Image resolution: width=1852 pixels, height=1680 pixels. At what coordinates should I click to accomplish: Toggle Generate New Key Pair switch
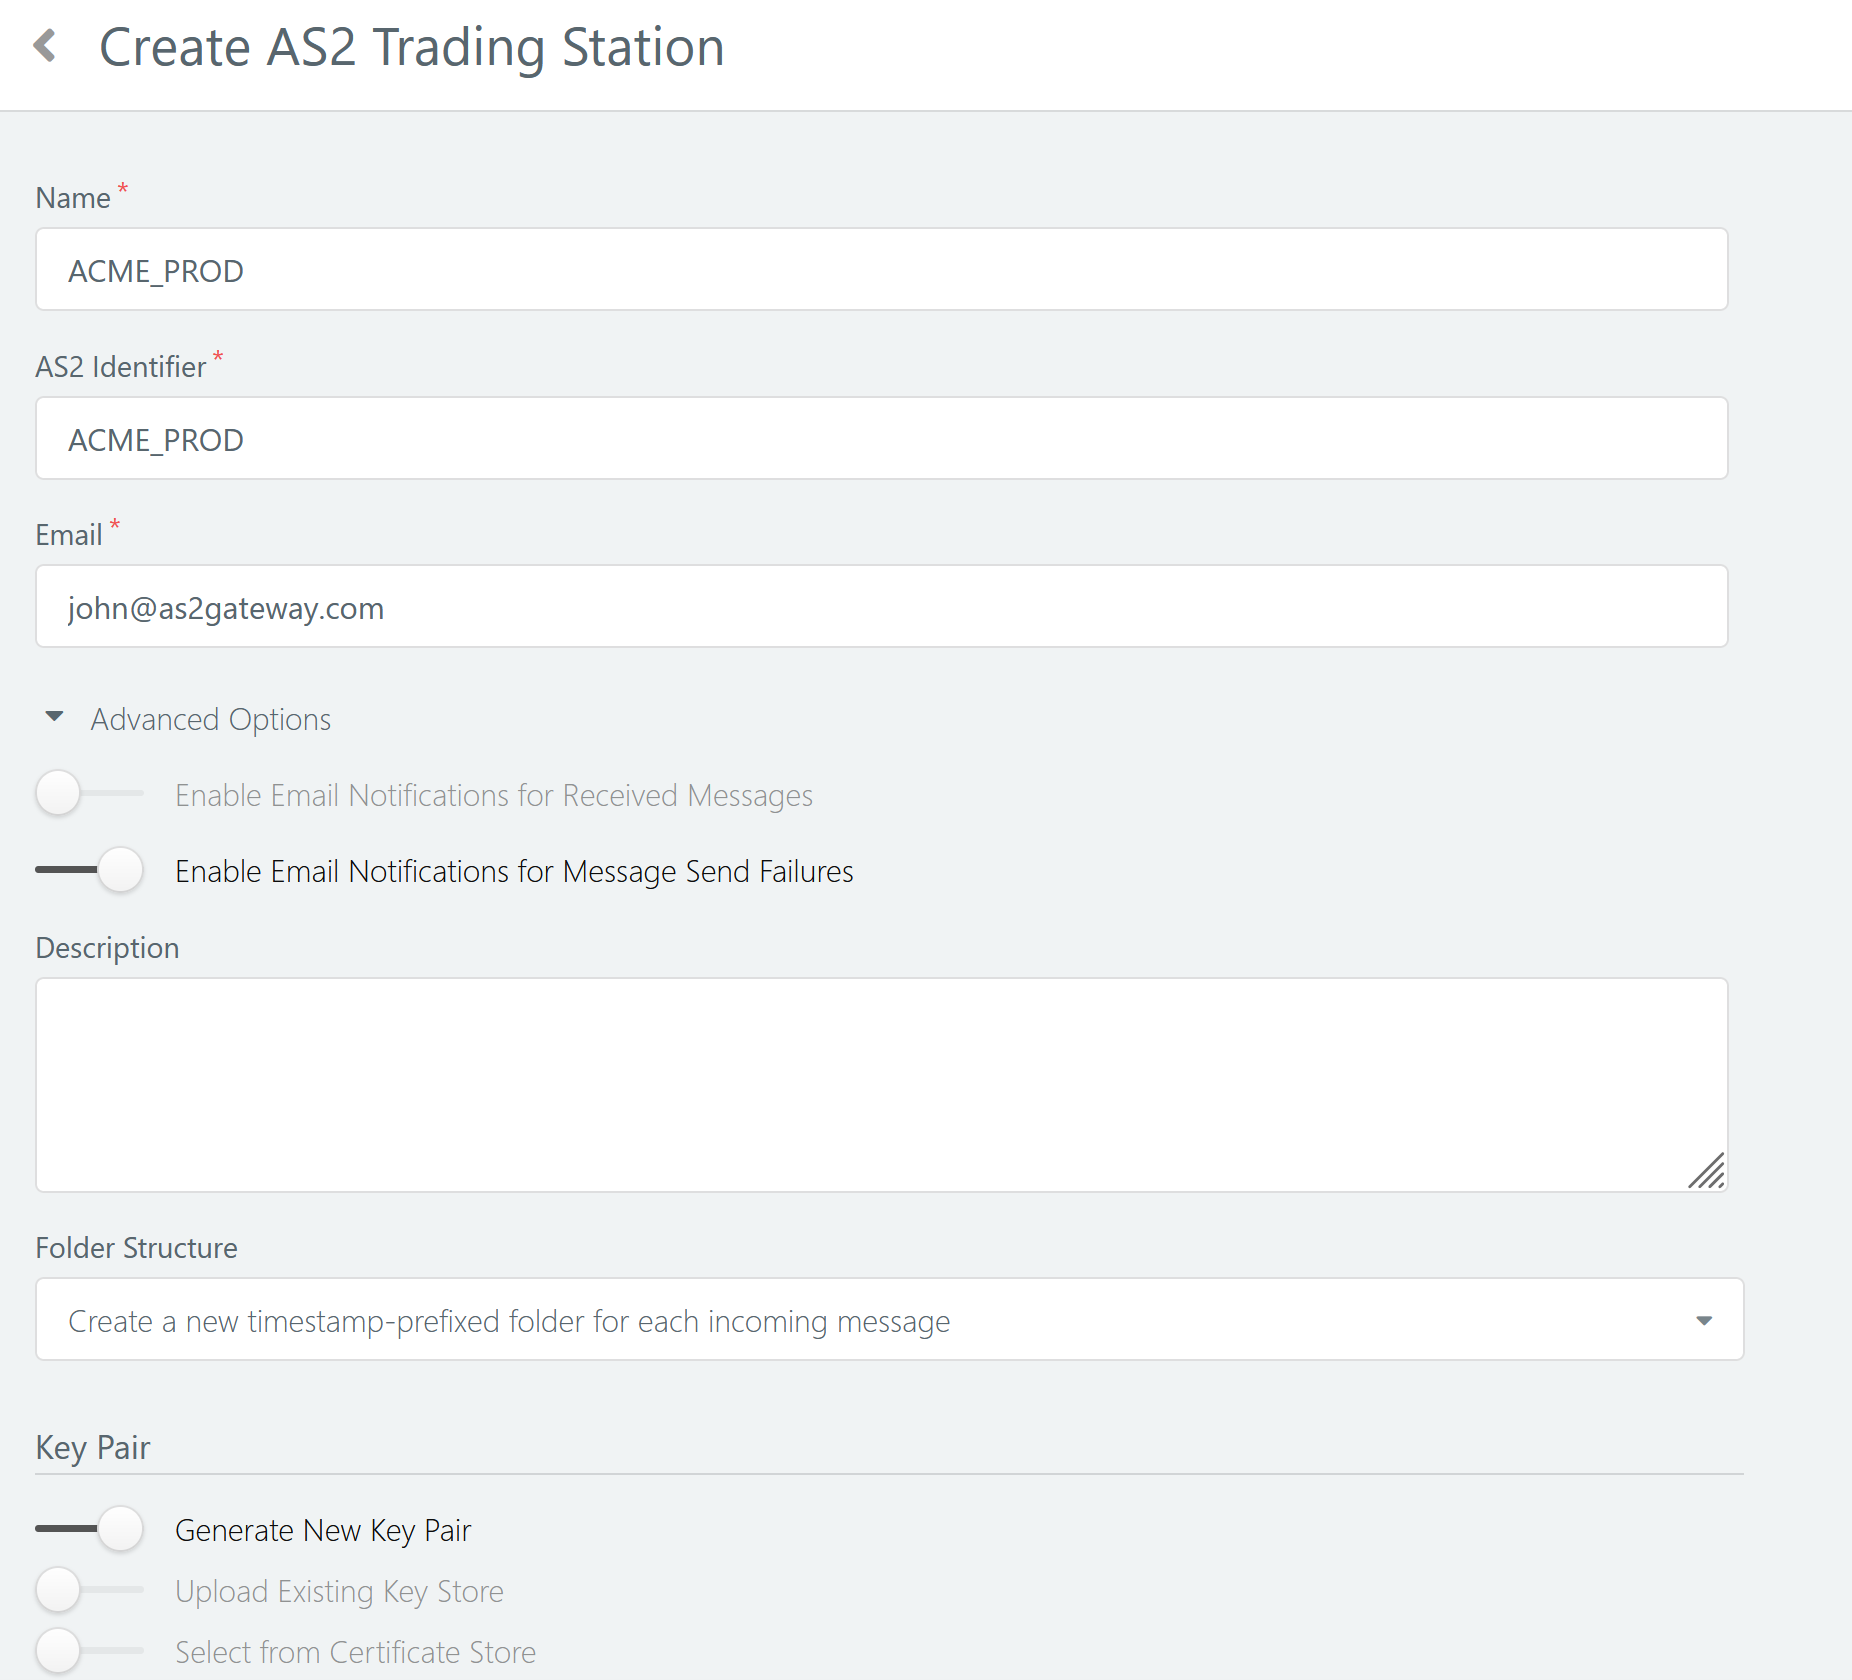(x=89, y=1528)
